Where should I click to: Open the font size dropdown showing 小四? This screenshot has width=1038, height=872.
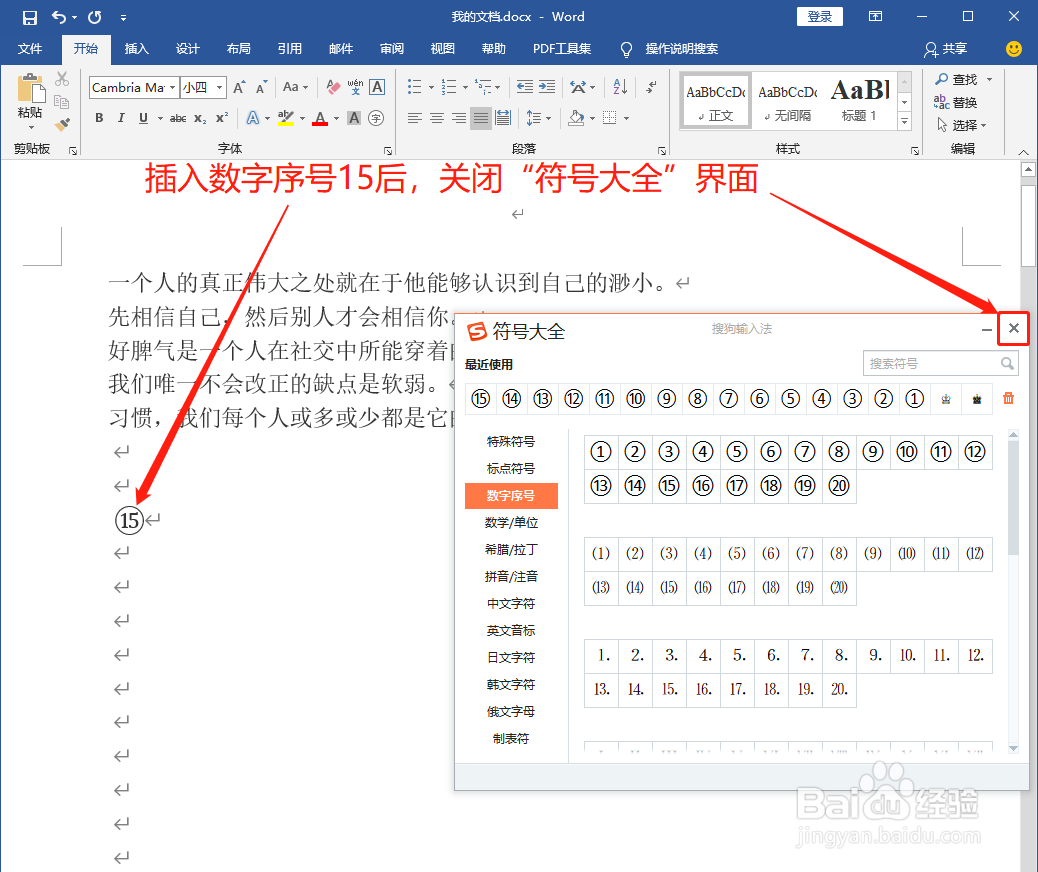click(x=218, y=87)
